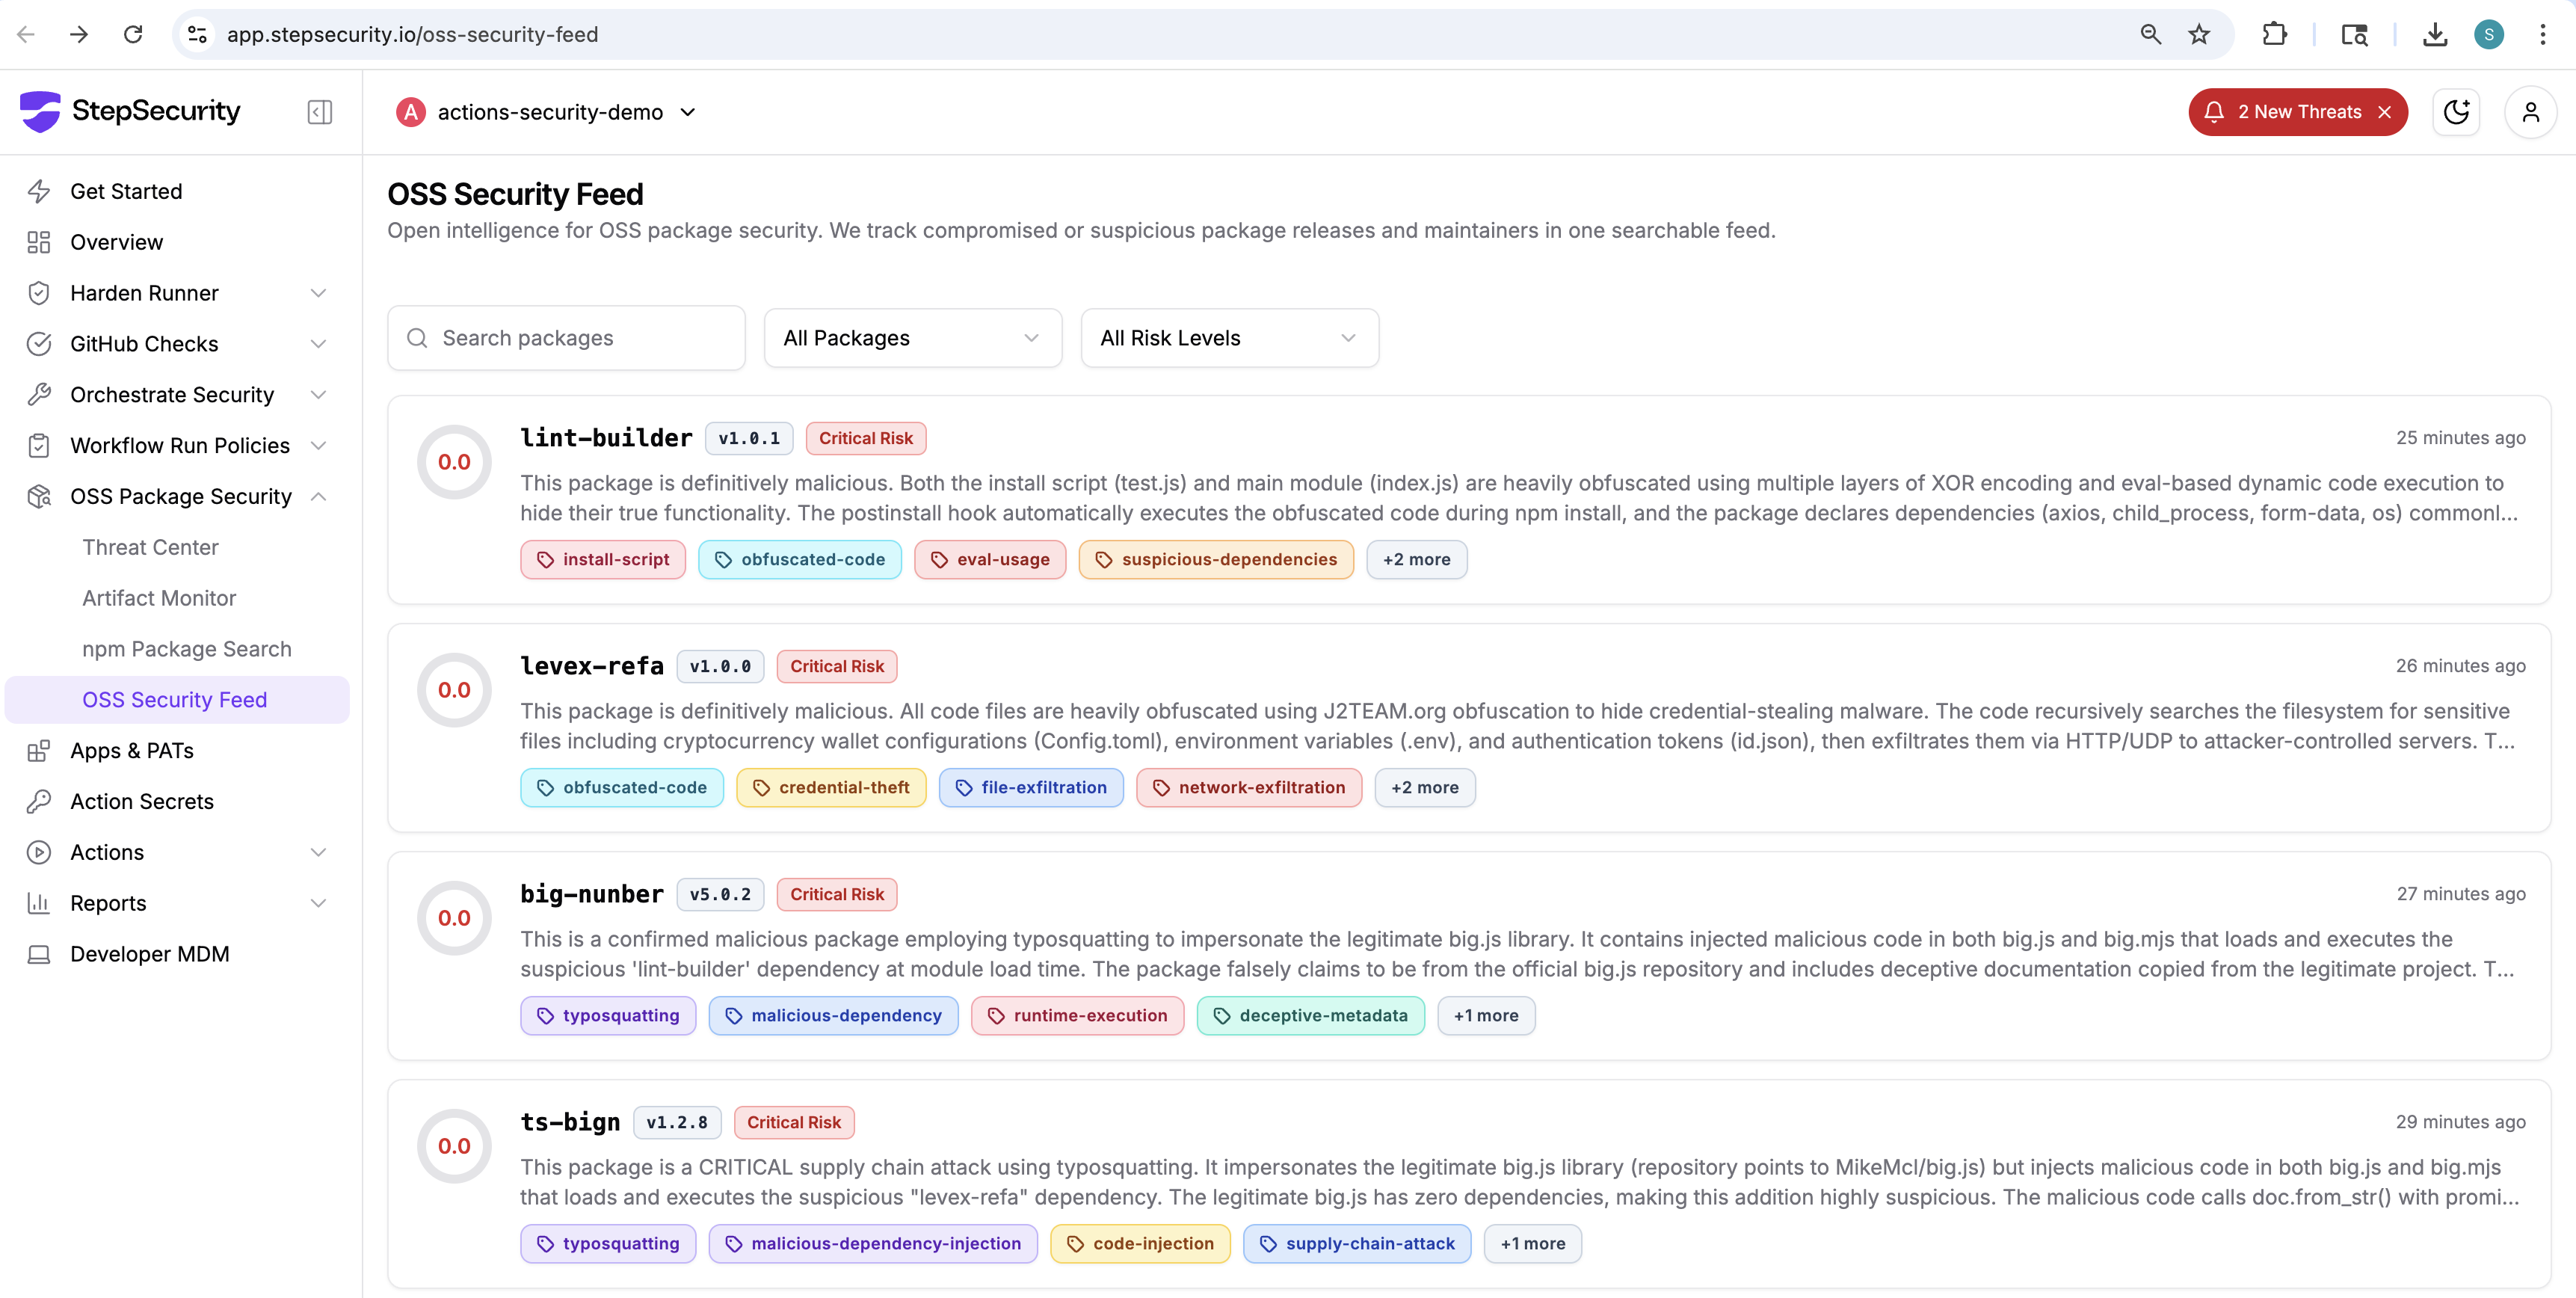The width and height of the screenshot is (2576, 1298).
Task: Collapse OSS Package Security section
Action: [318, 497]
